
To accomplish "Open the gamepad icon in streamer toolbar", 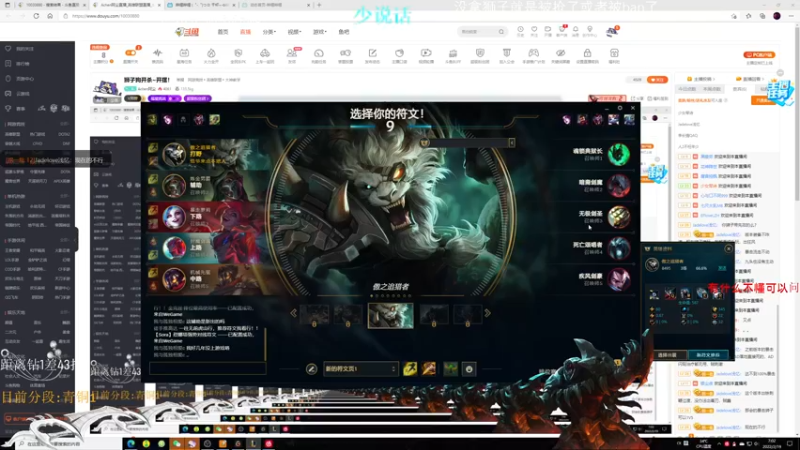I will 533,53.
